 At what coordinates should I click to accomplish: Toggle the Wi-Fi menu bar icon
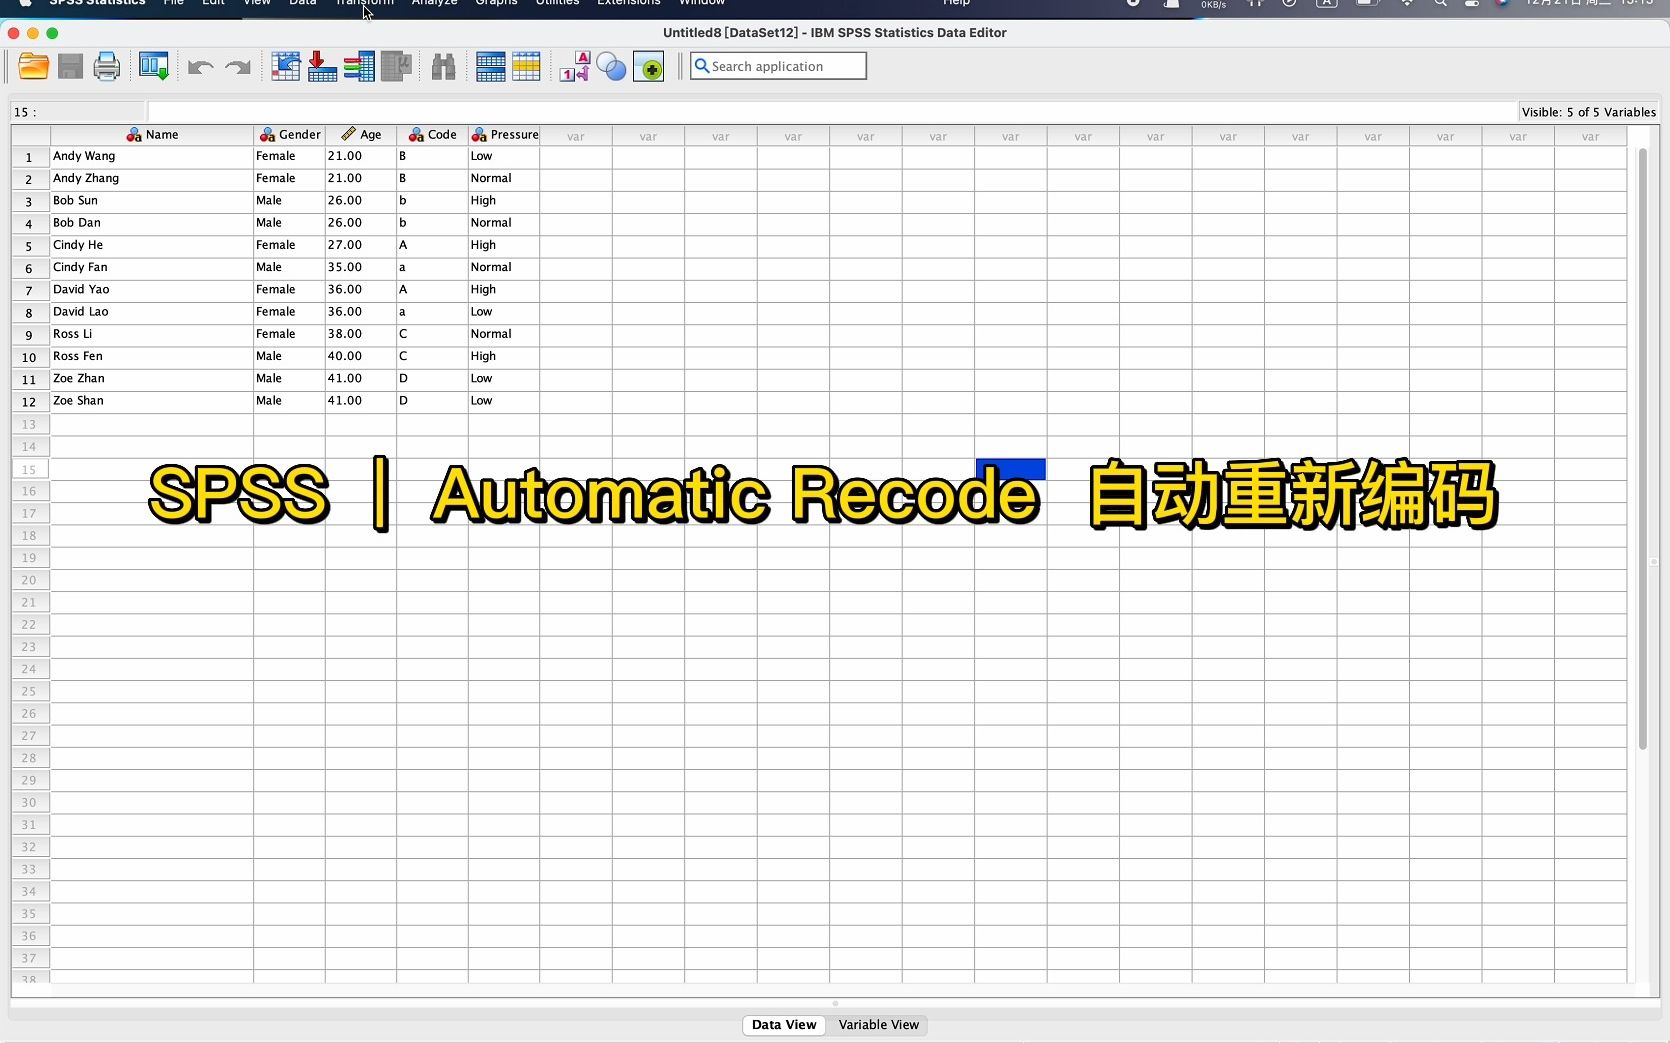(1407, 4)
